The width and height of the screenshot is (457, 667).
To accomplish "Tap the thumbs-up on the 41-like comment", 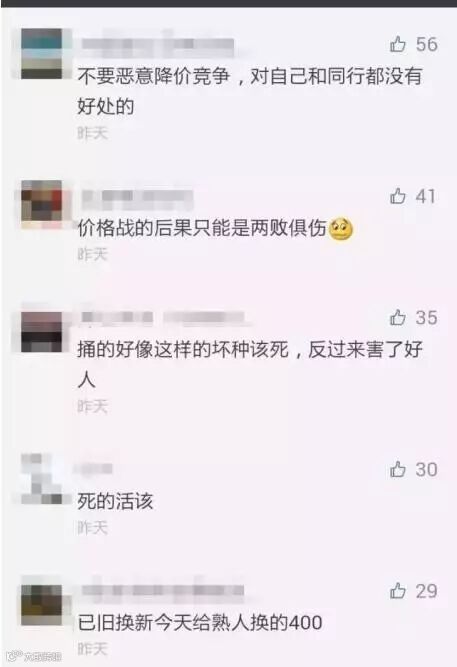I will pyautogui.click(x=398, y=196).
